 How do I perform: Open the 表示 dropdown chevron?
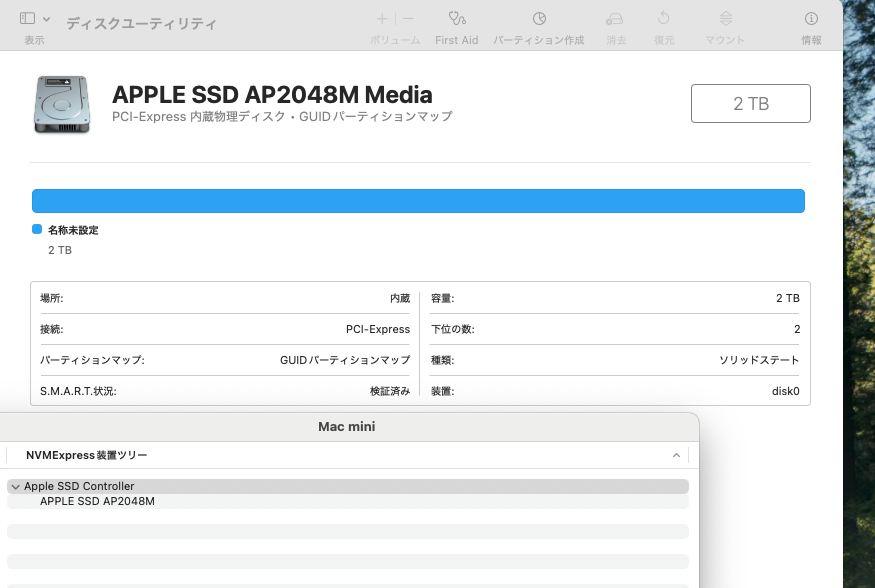(x=46, y=19)
